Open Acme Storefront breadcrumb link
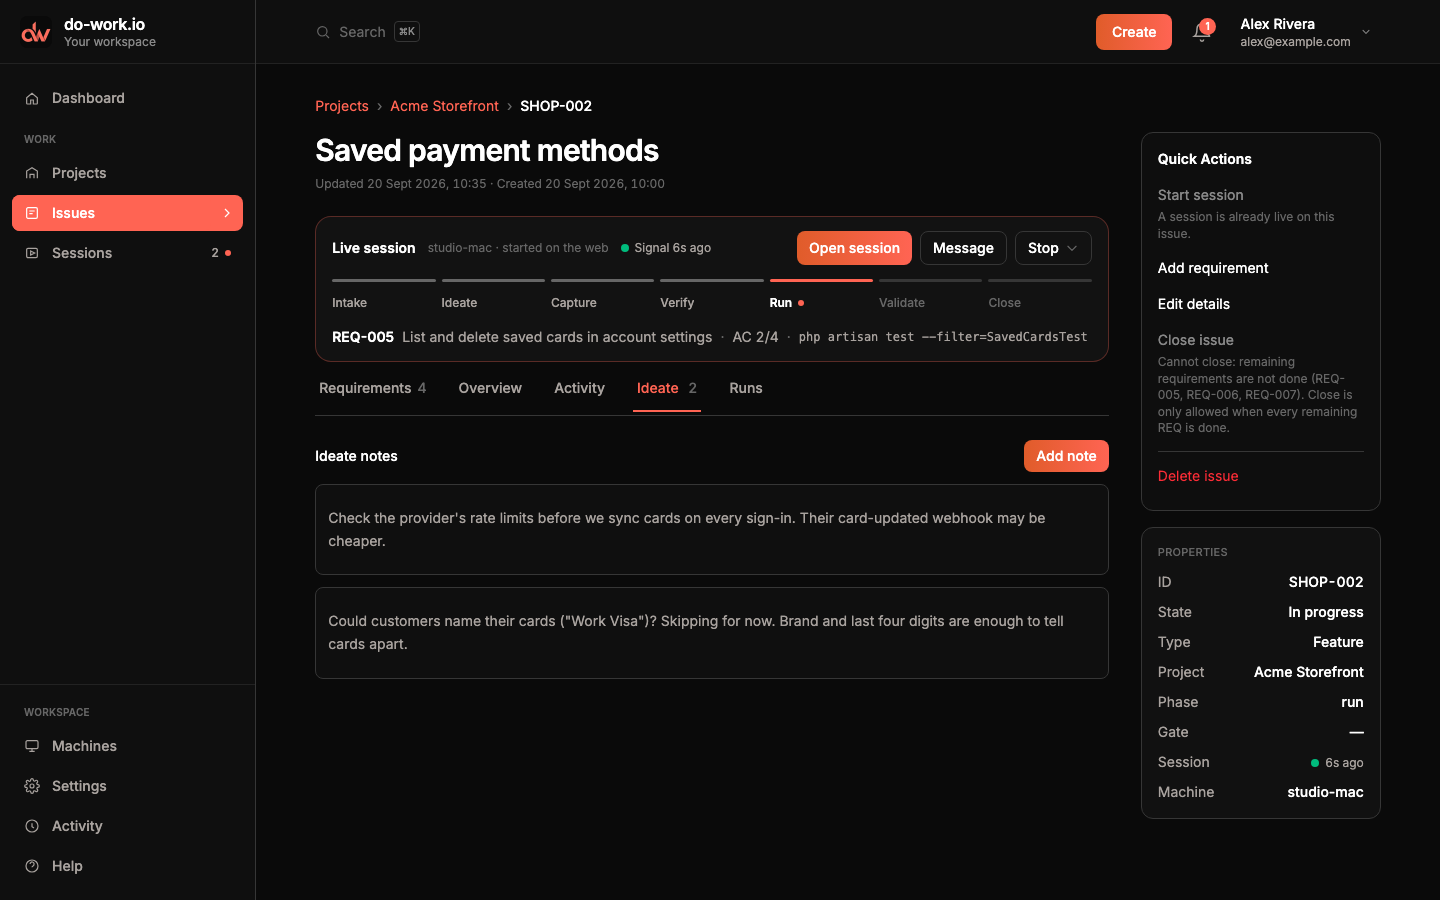The height and width of the screenshot is (900, 1440). [444, 106]
